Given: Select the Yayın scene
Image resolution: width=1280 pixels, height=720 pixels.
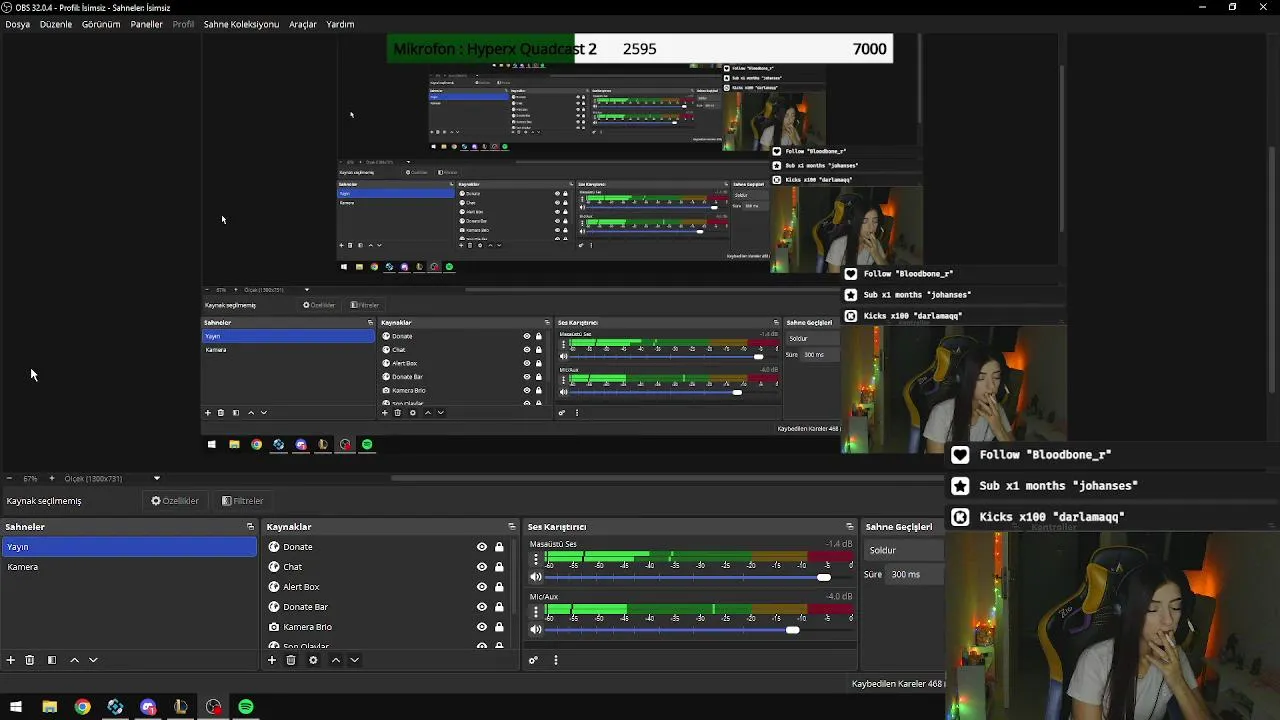Looking at the screenshot, I should pyautogui.click(x=129, y=547).
